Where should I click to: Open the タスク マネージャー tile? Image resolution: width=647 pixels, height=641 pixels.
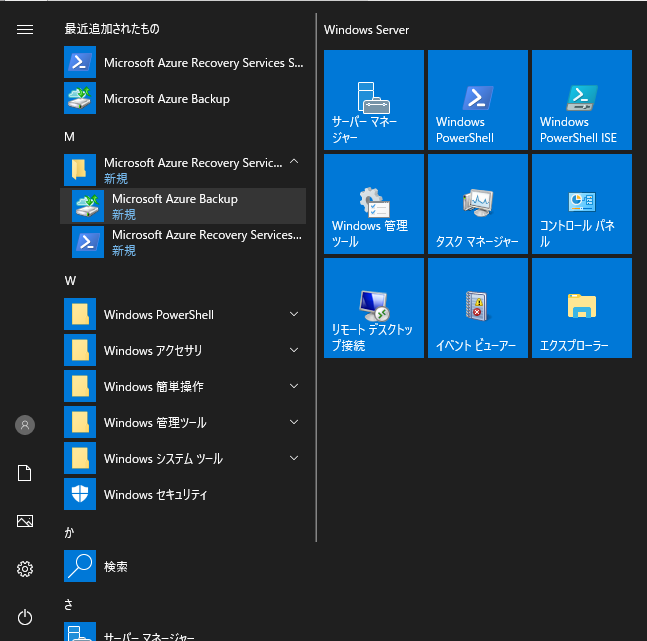point(478,204)
